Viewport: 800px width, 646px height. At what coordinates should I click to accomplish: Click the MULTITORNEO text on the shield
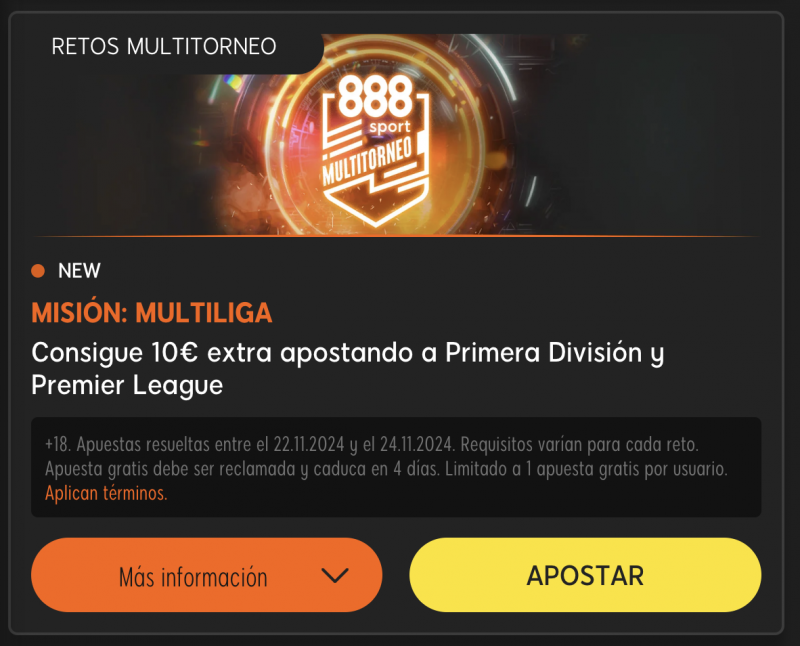click(x=367, y=161)
